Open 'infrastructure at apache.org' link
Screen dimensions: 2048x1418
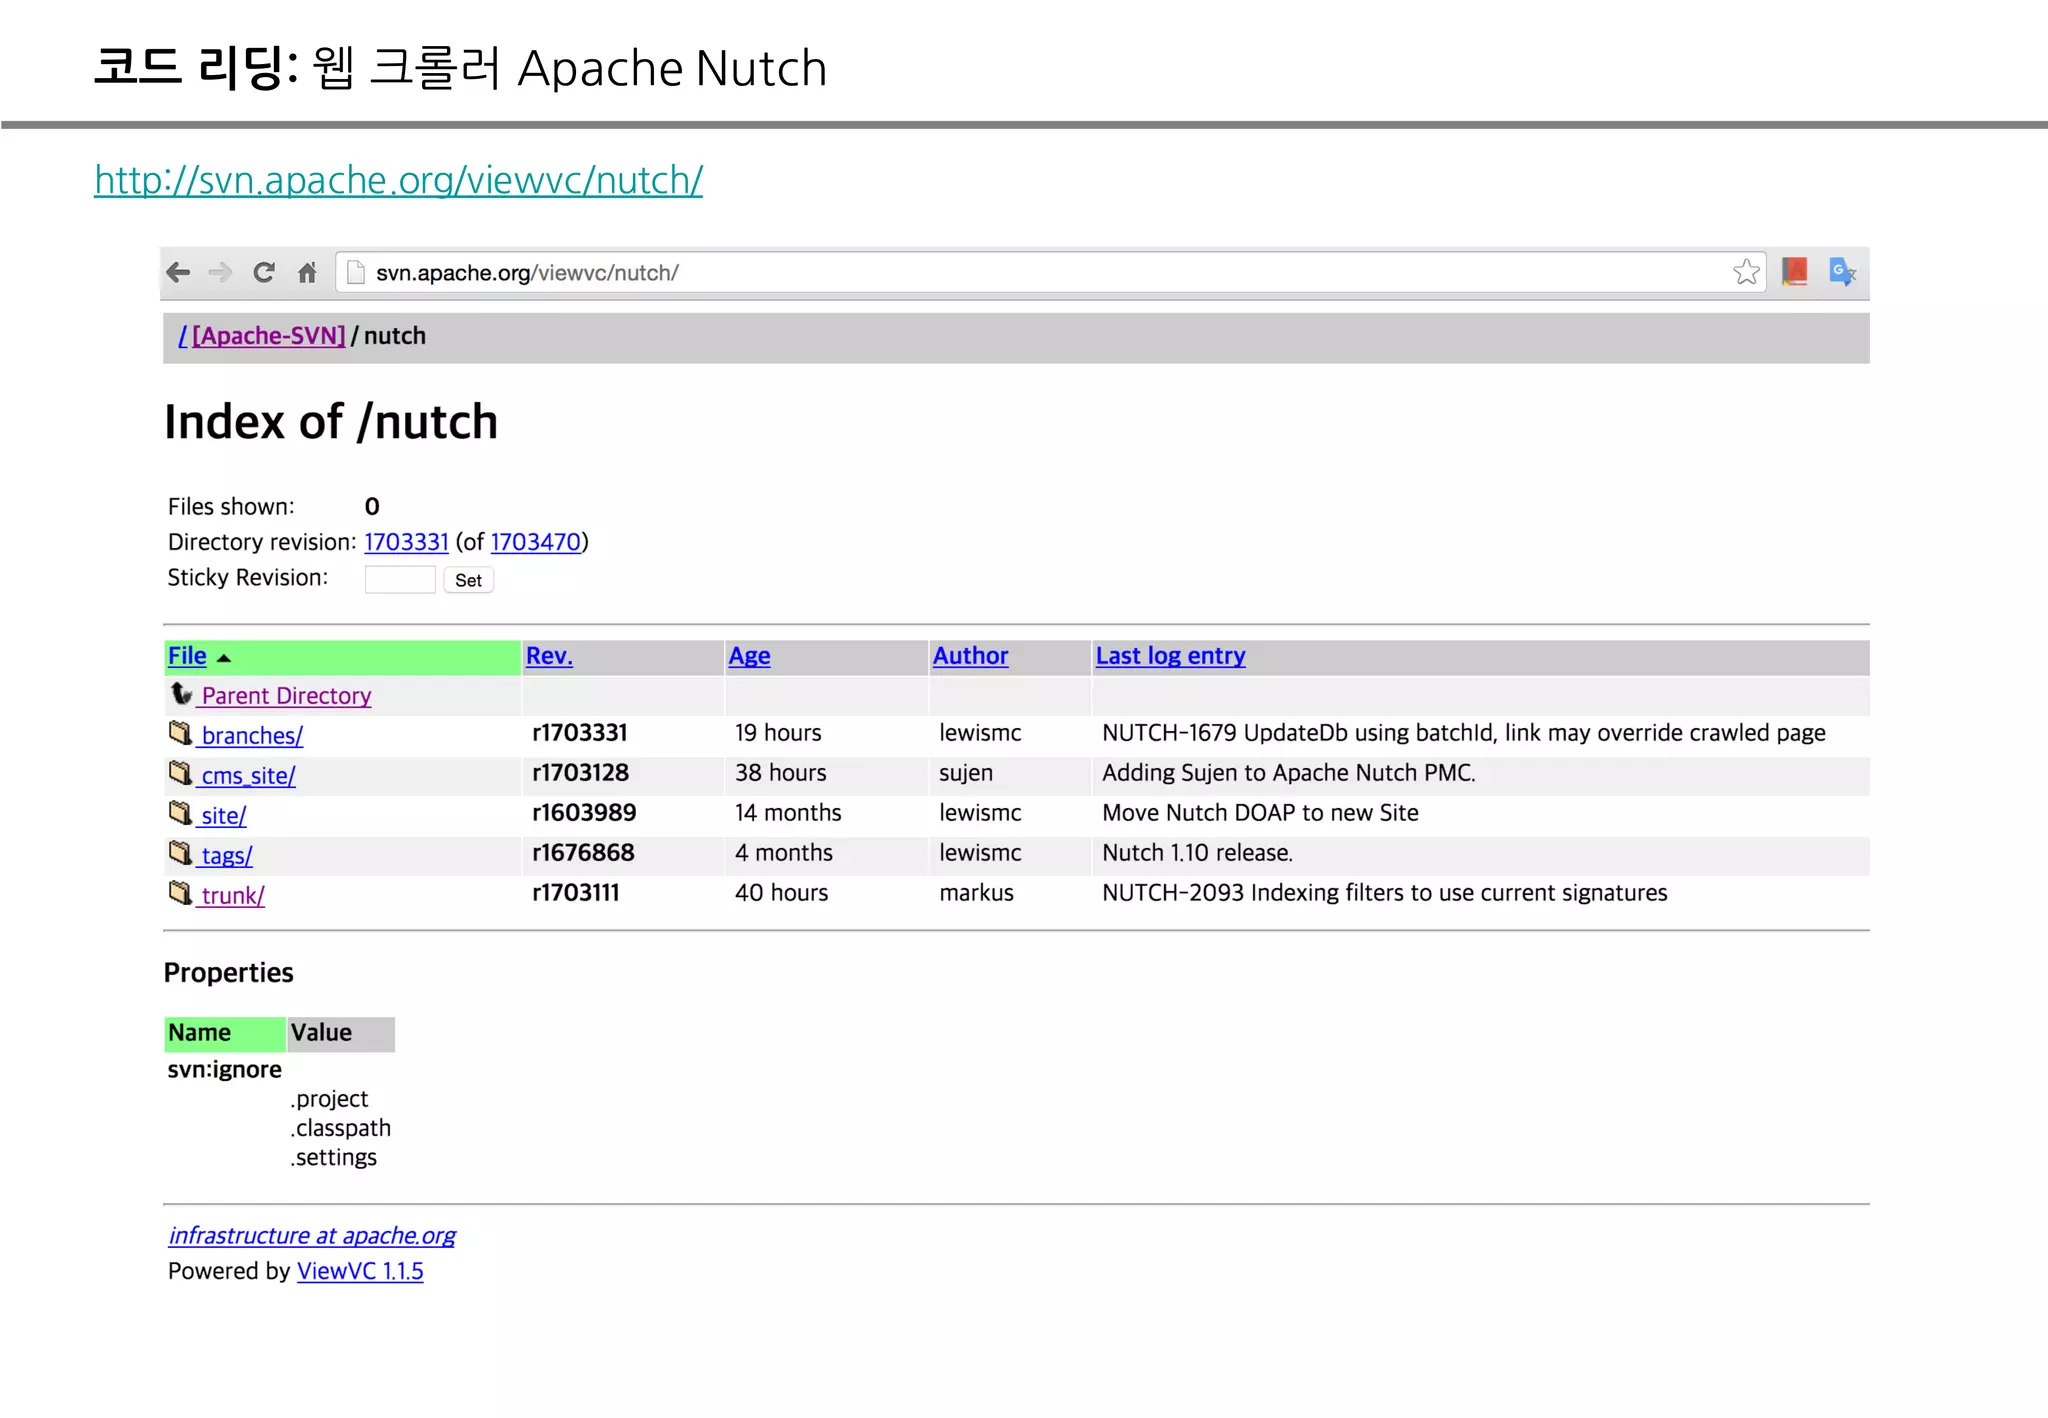pyautogui.click(x=312, y=1236)
